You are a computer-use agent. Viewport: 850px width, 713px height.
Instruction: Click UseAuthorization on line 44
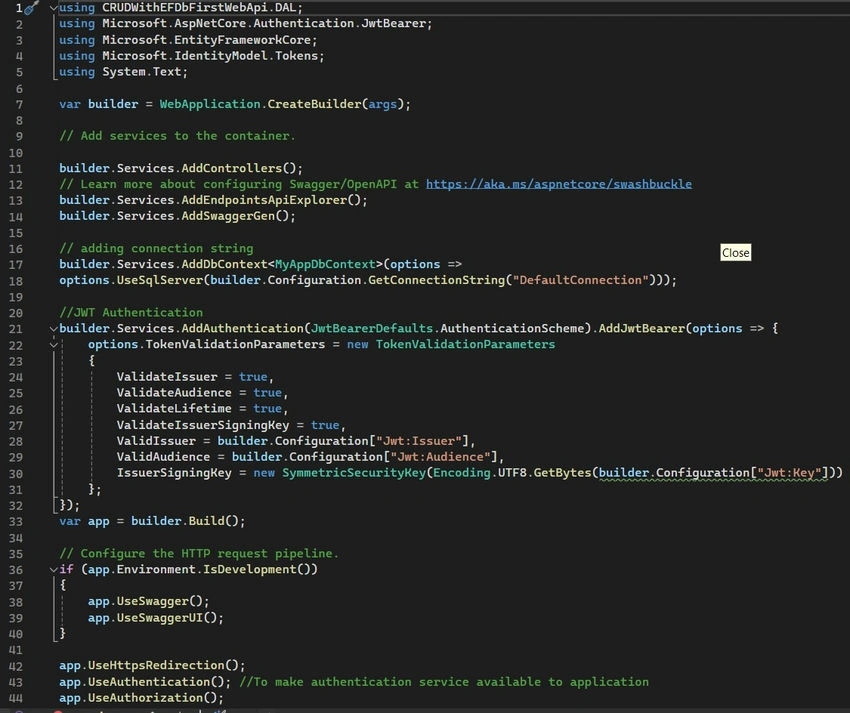145,698
